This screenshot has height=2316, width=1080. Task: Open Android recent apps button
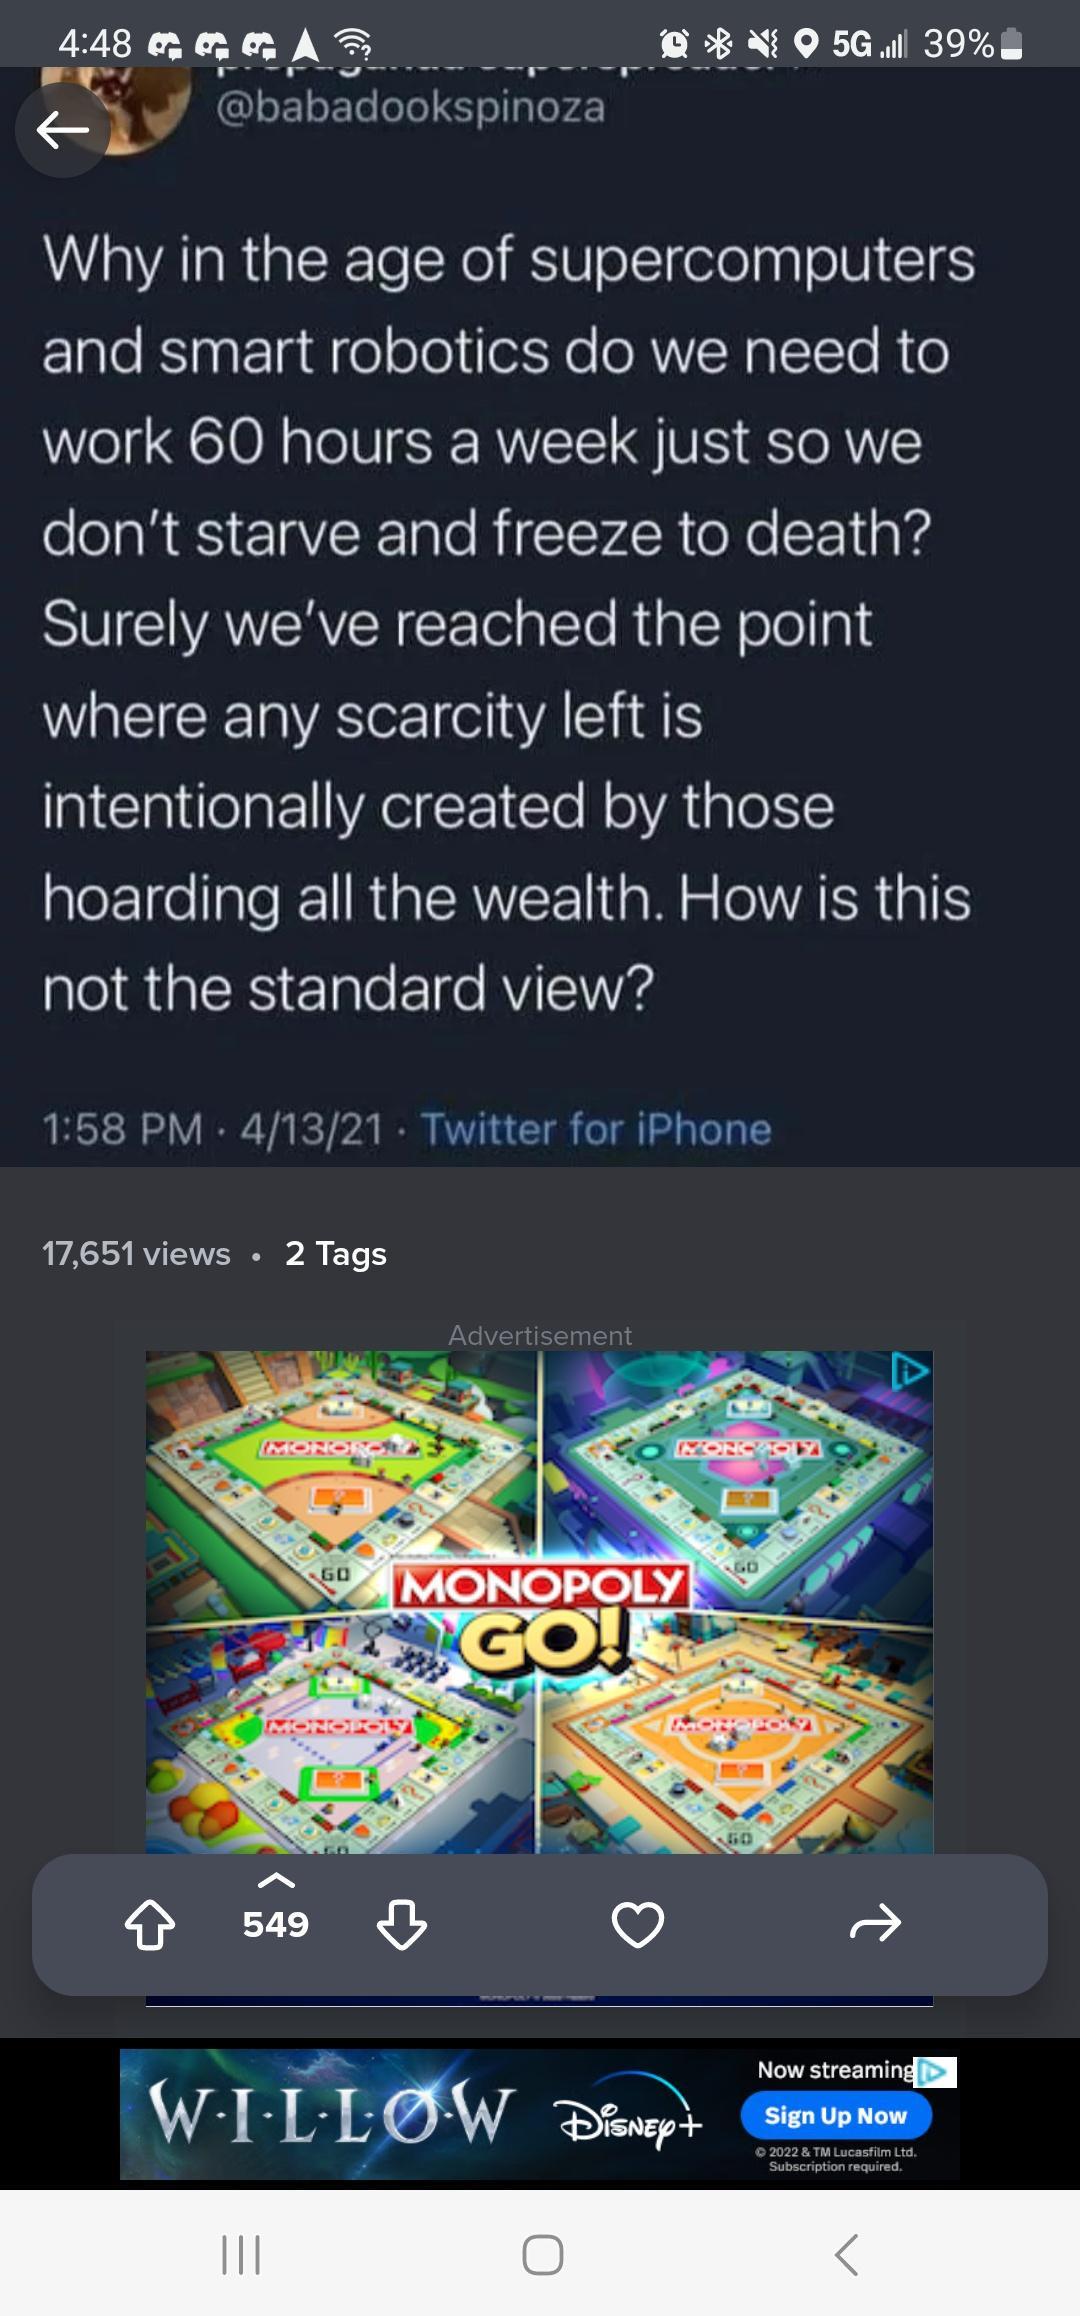[x=241, y=2254]
